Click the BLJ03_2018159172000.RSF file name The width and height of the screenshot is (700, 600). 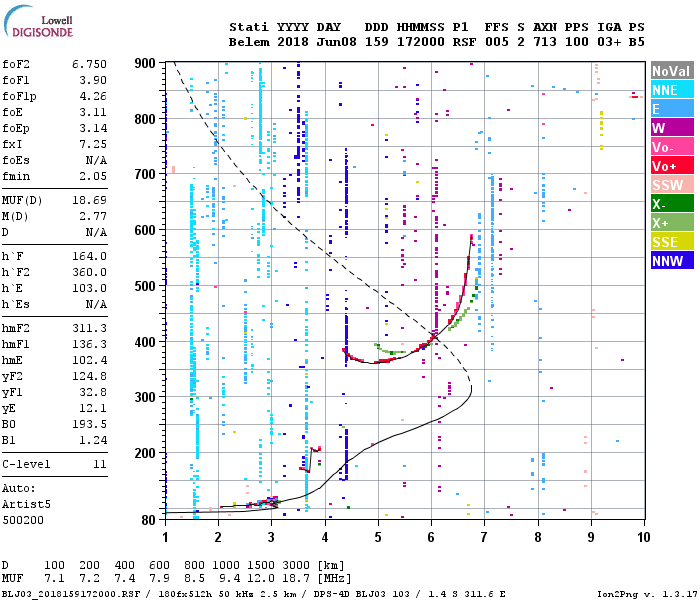click(x=71, y=594)
